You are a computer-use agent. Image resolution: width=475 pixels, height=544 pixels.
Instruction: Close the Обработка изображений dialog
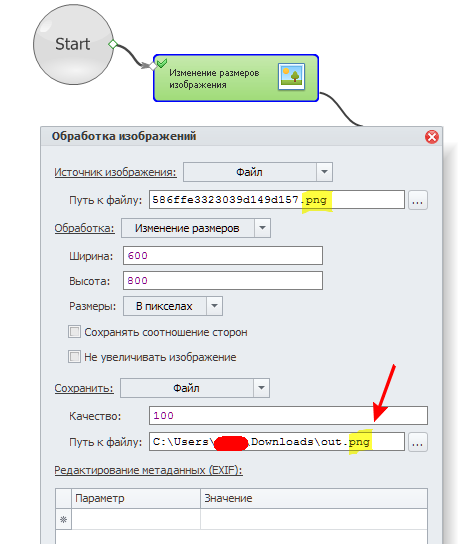[x=432, y=137]
